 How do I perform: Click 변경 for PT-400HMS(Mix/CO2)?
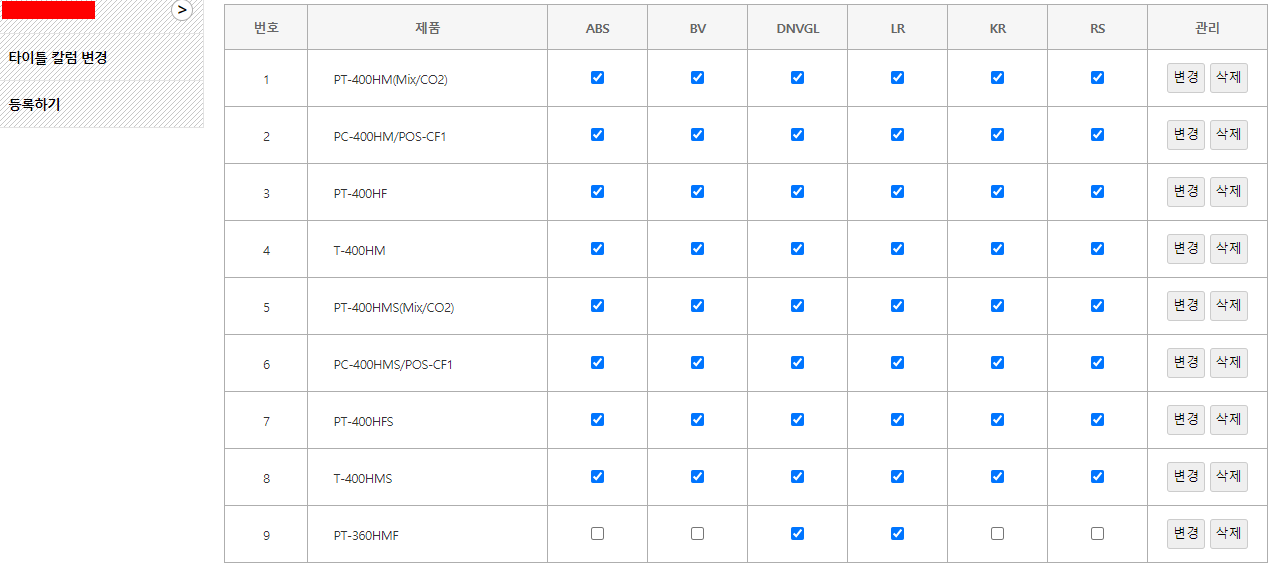[1186, 306]
